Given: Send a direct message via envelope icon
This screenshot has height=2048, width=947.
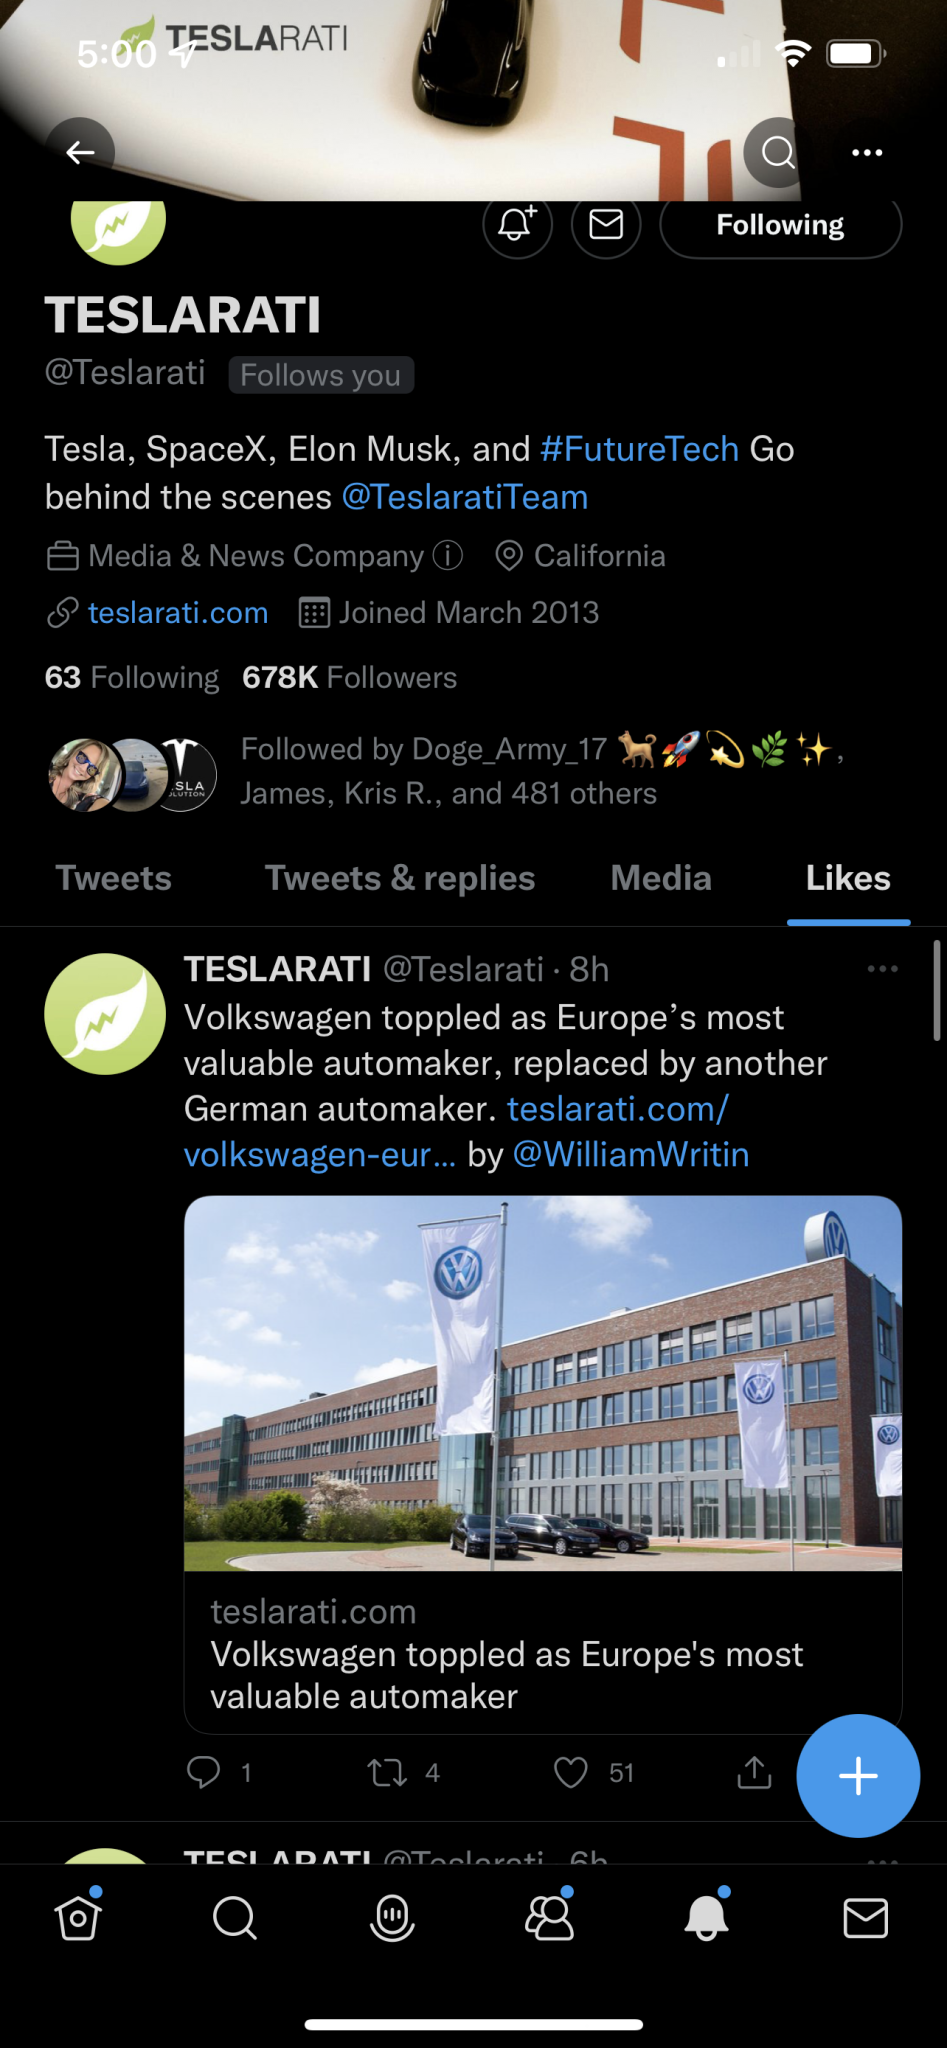Looking at the screenshot, I should point(606,224).
